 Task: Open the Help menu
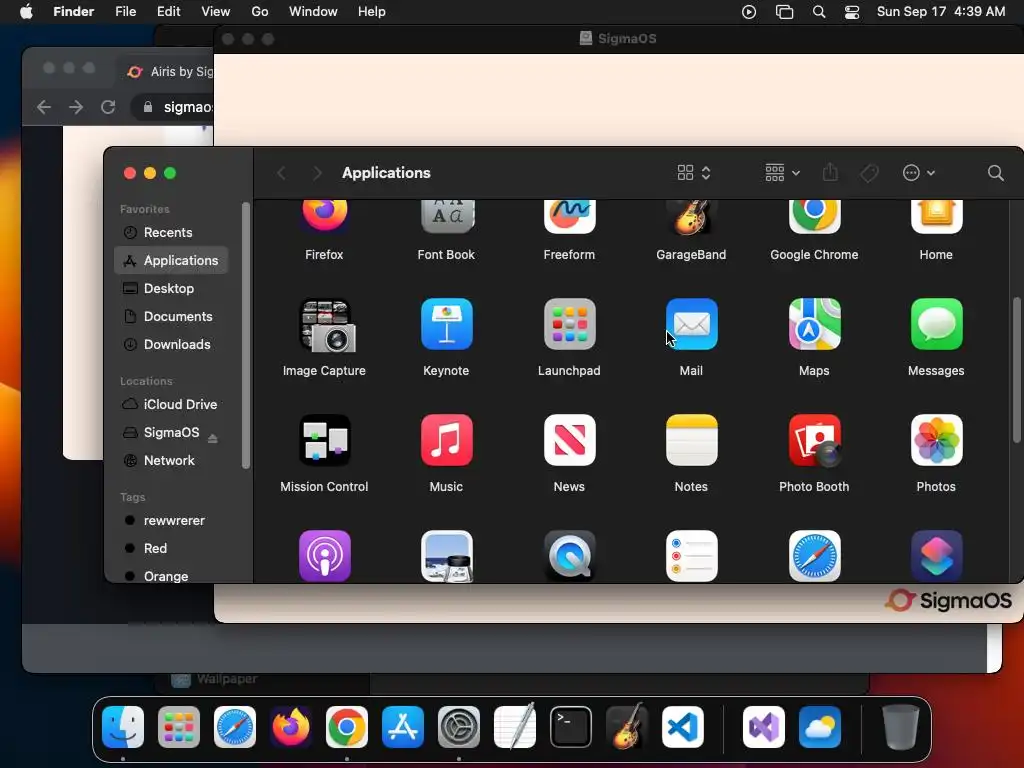[x=372, y=12]
